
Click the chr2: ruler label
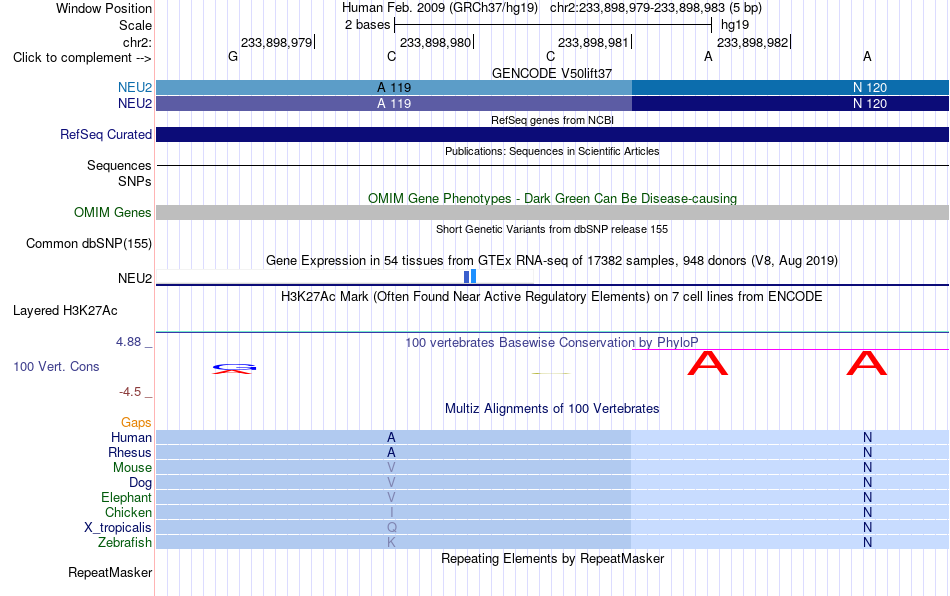click(x=137, y=42)
